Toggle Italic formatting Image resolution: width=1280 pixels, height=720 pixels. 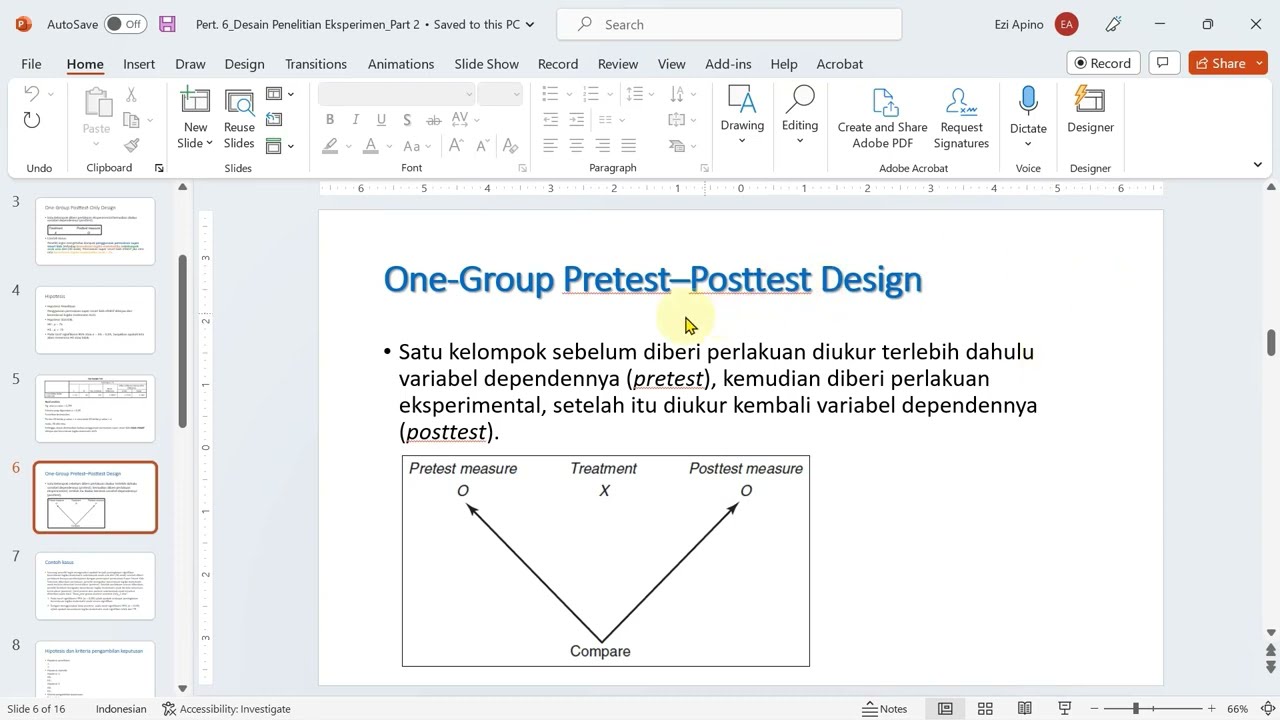[355, 120]
